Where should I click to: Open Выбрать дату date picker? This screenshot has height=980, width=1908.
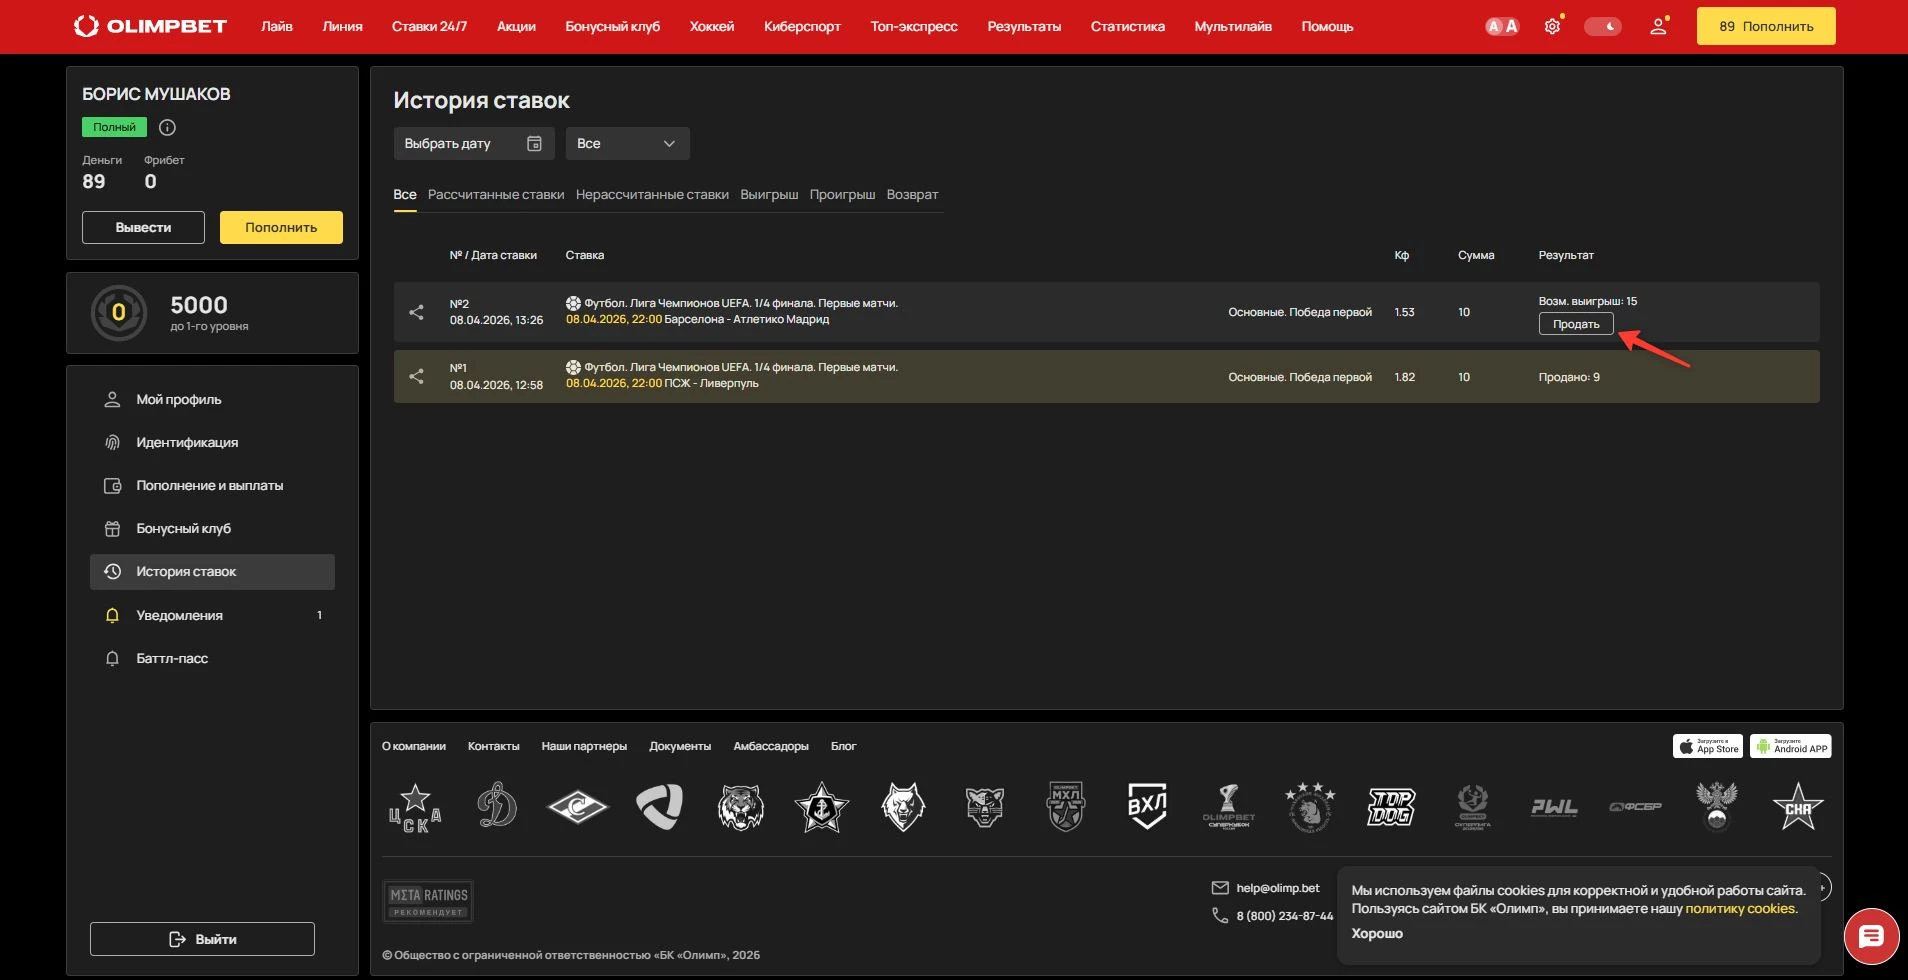coord(473,144)
